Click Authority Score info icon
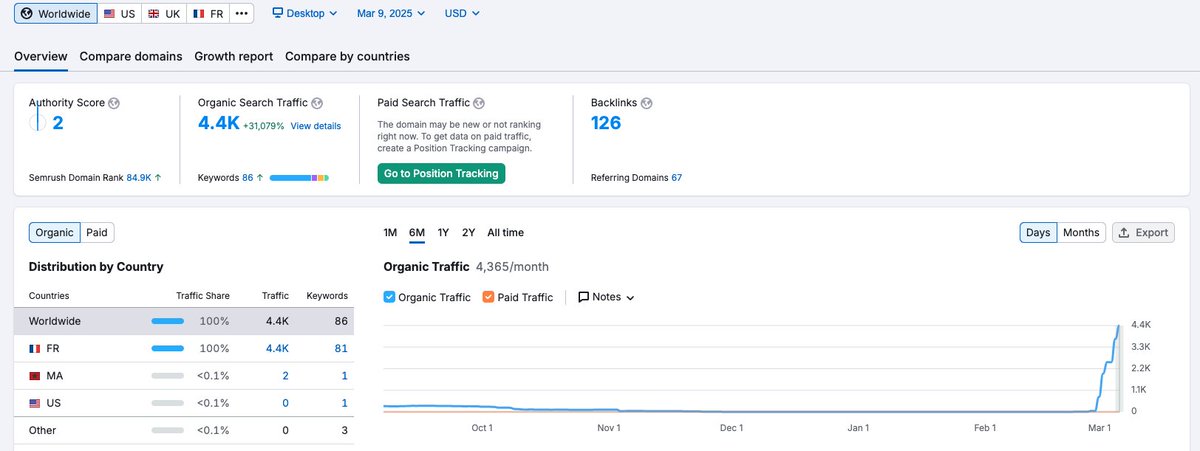The width and height of the screenshot is (1200, 451). point(114,103)
